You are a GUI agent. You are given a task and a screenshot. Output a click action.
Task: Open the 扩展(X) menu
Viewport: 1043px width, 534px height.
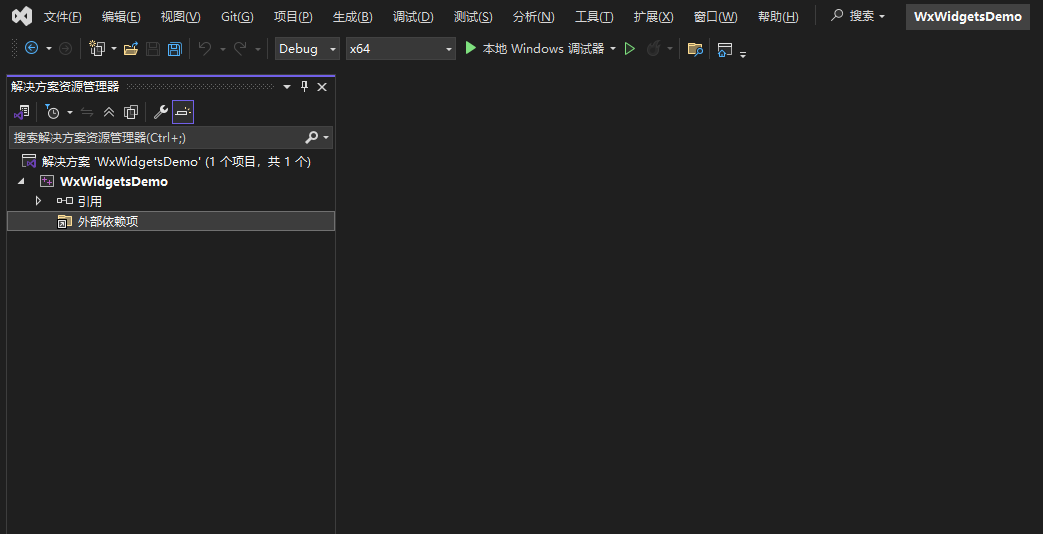click(653, 17)
